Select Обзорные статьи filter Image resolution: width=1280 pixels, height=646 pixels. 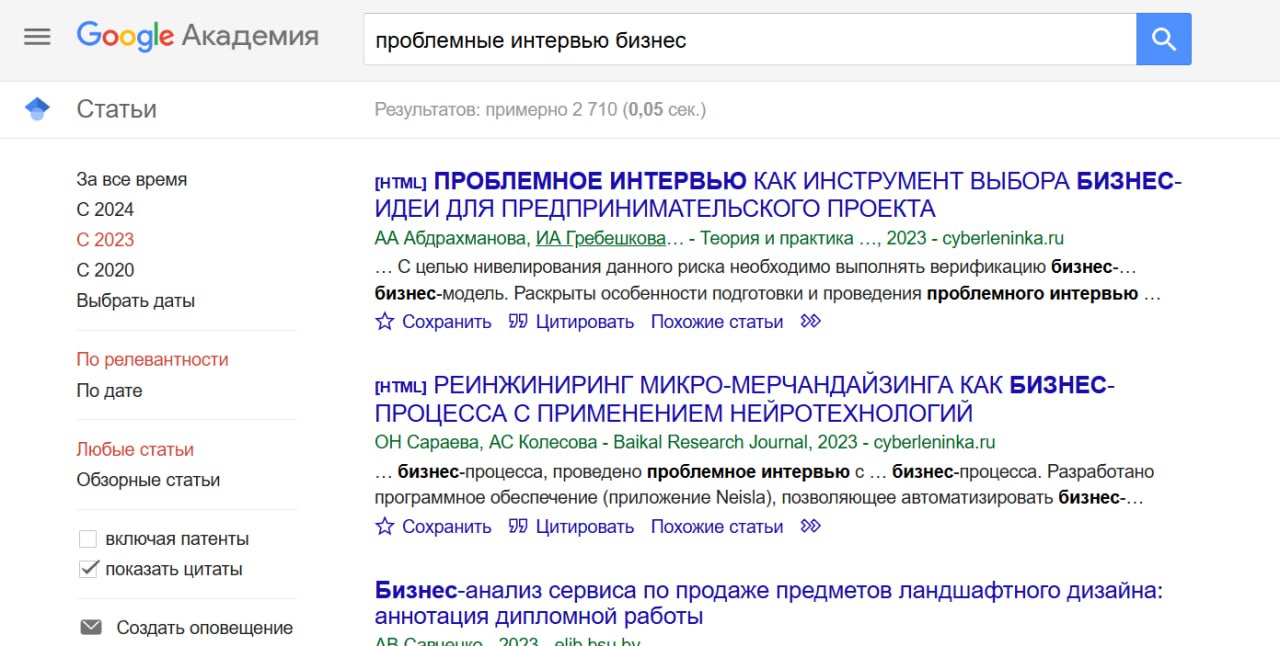(148, 480)
